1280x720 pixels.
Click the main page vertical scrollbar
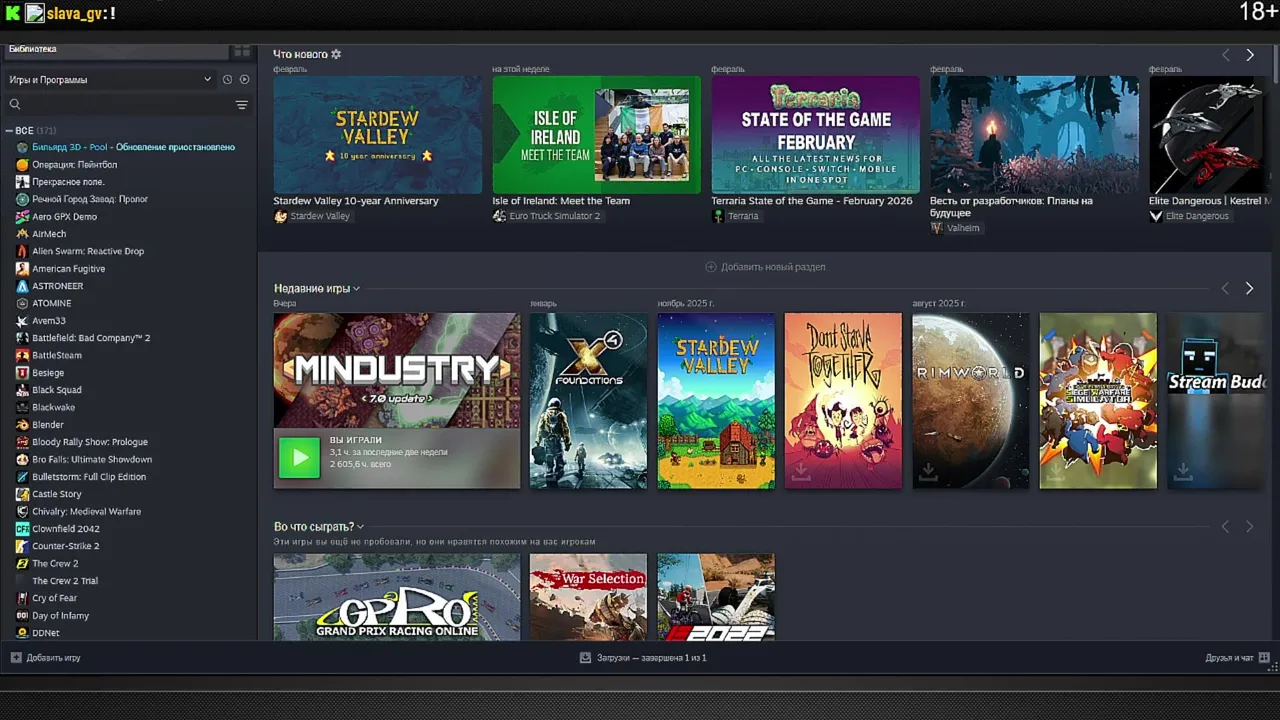1275,65
